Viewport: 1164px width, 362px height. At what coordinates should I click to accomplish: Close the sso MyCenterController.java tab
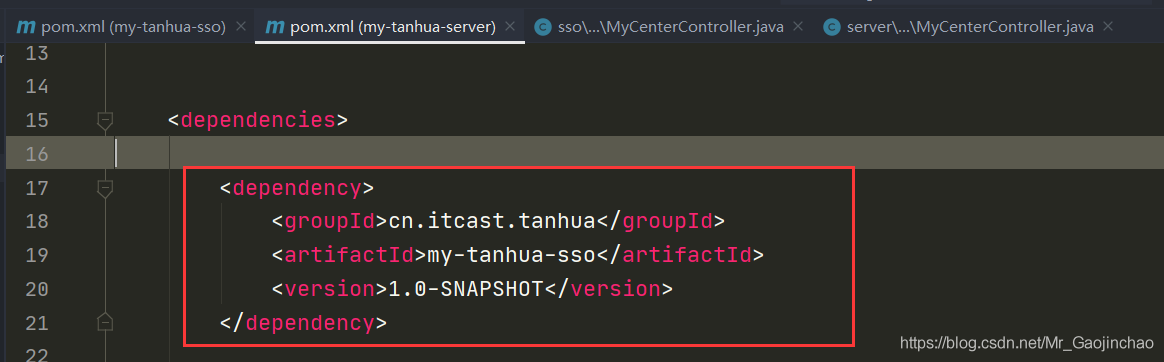point(798,27)
